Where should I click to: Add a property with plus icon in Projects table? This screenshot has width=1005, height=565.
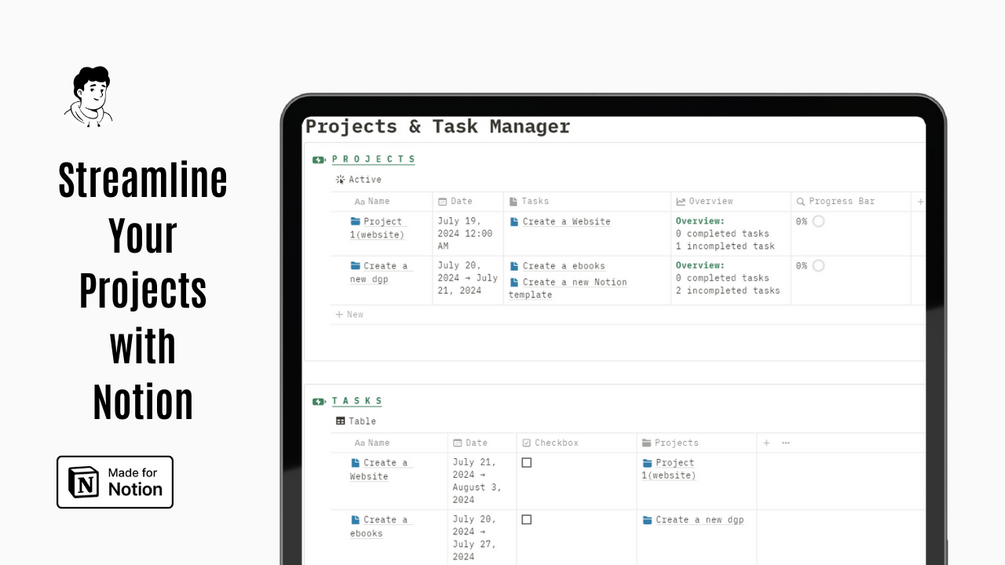pyautogui.click(x=920, y=201)
